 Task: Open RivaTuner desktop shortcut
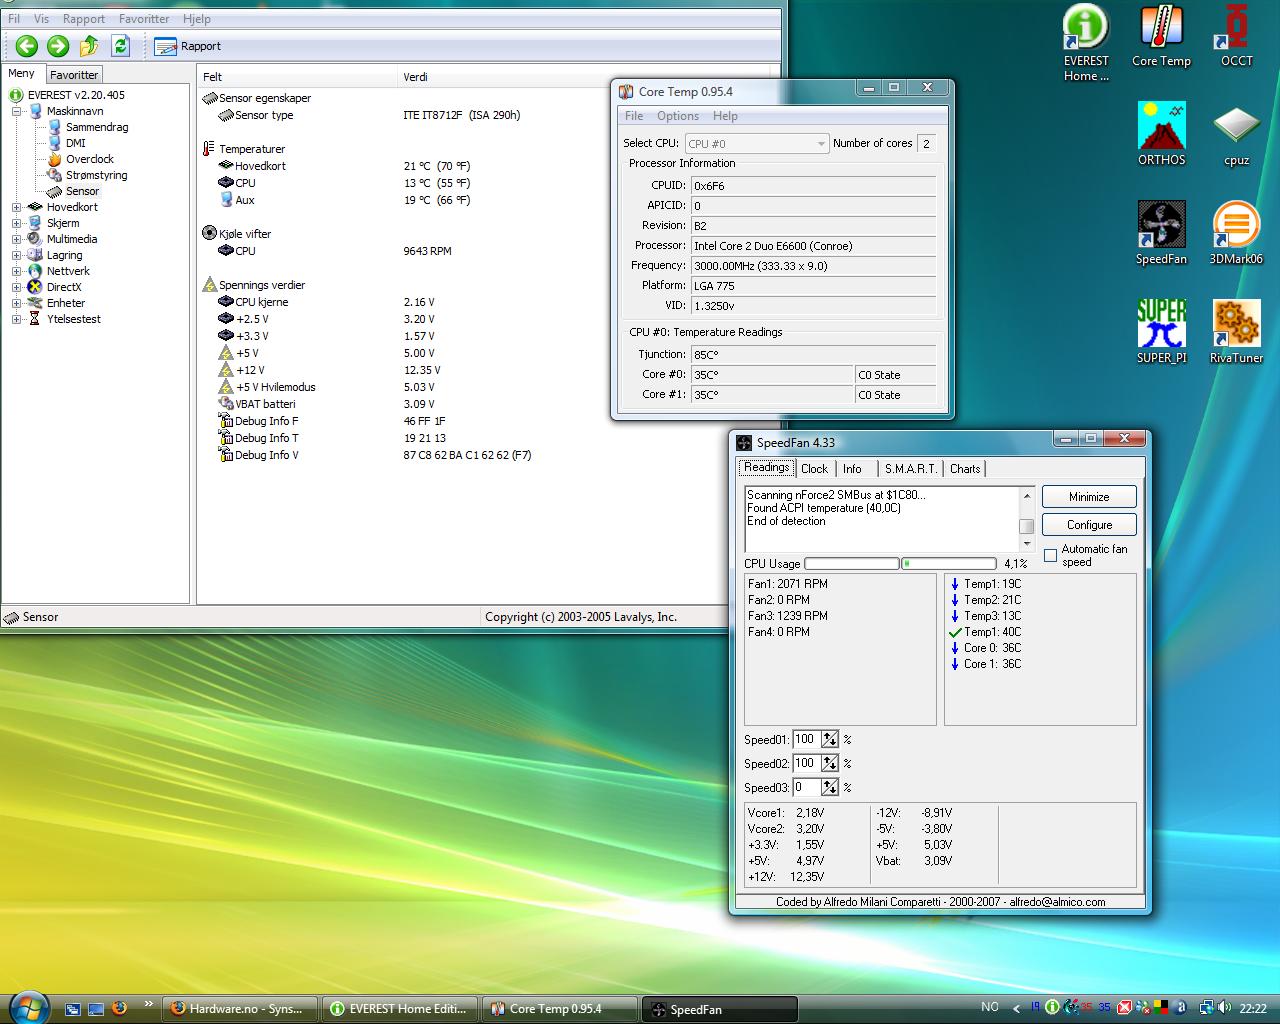(x=1236, y=332)
